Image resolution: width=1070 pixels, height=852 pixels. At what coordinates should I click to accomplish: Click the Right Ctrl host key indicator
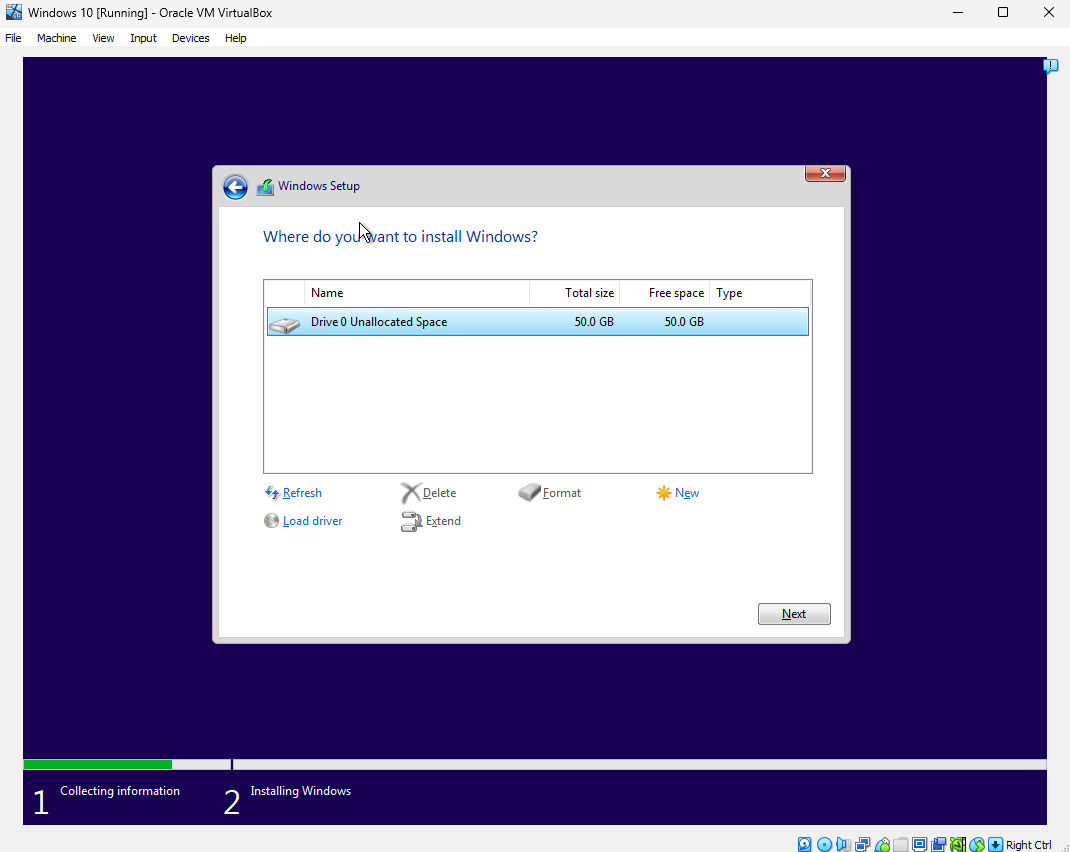click(1028, 845)
